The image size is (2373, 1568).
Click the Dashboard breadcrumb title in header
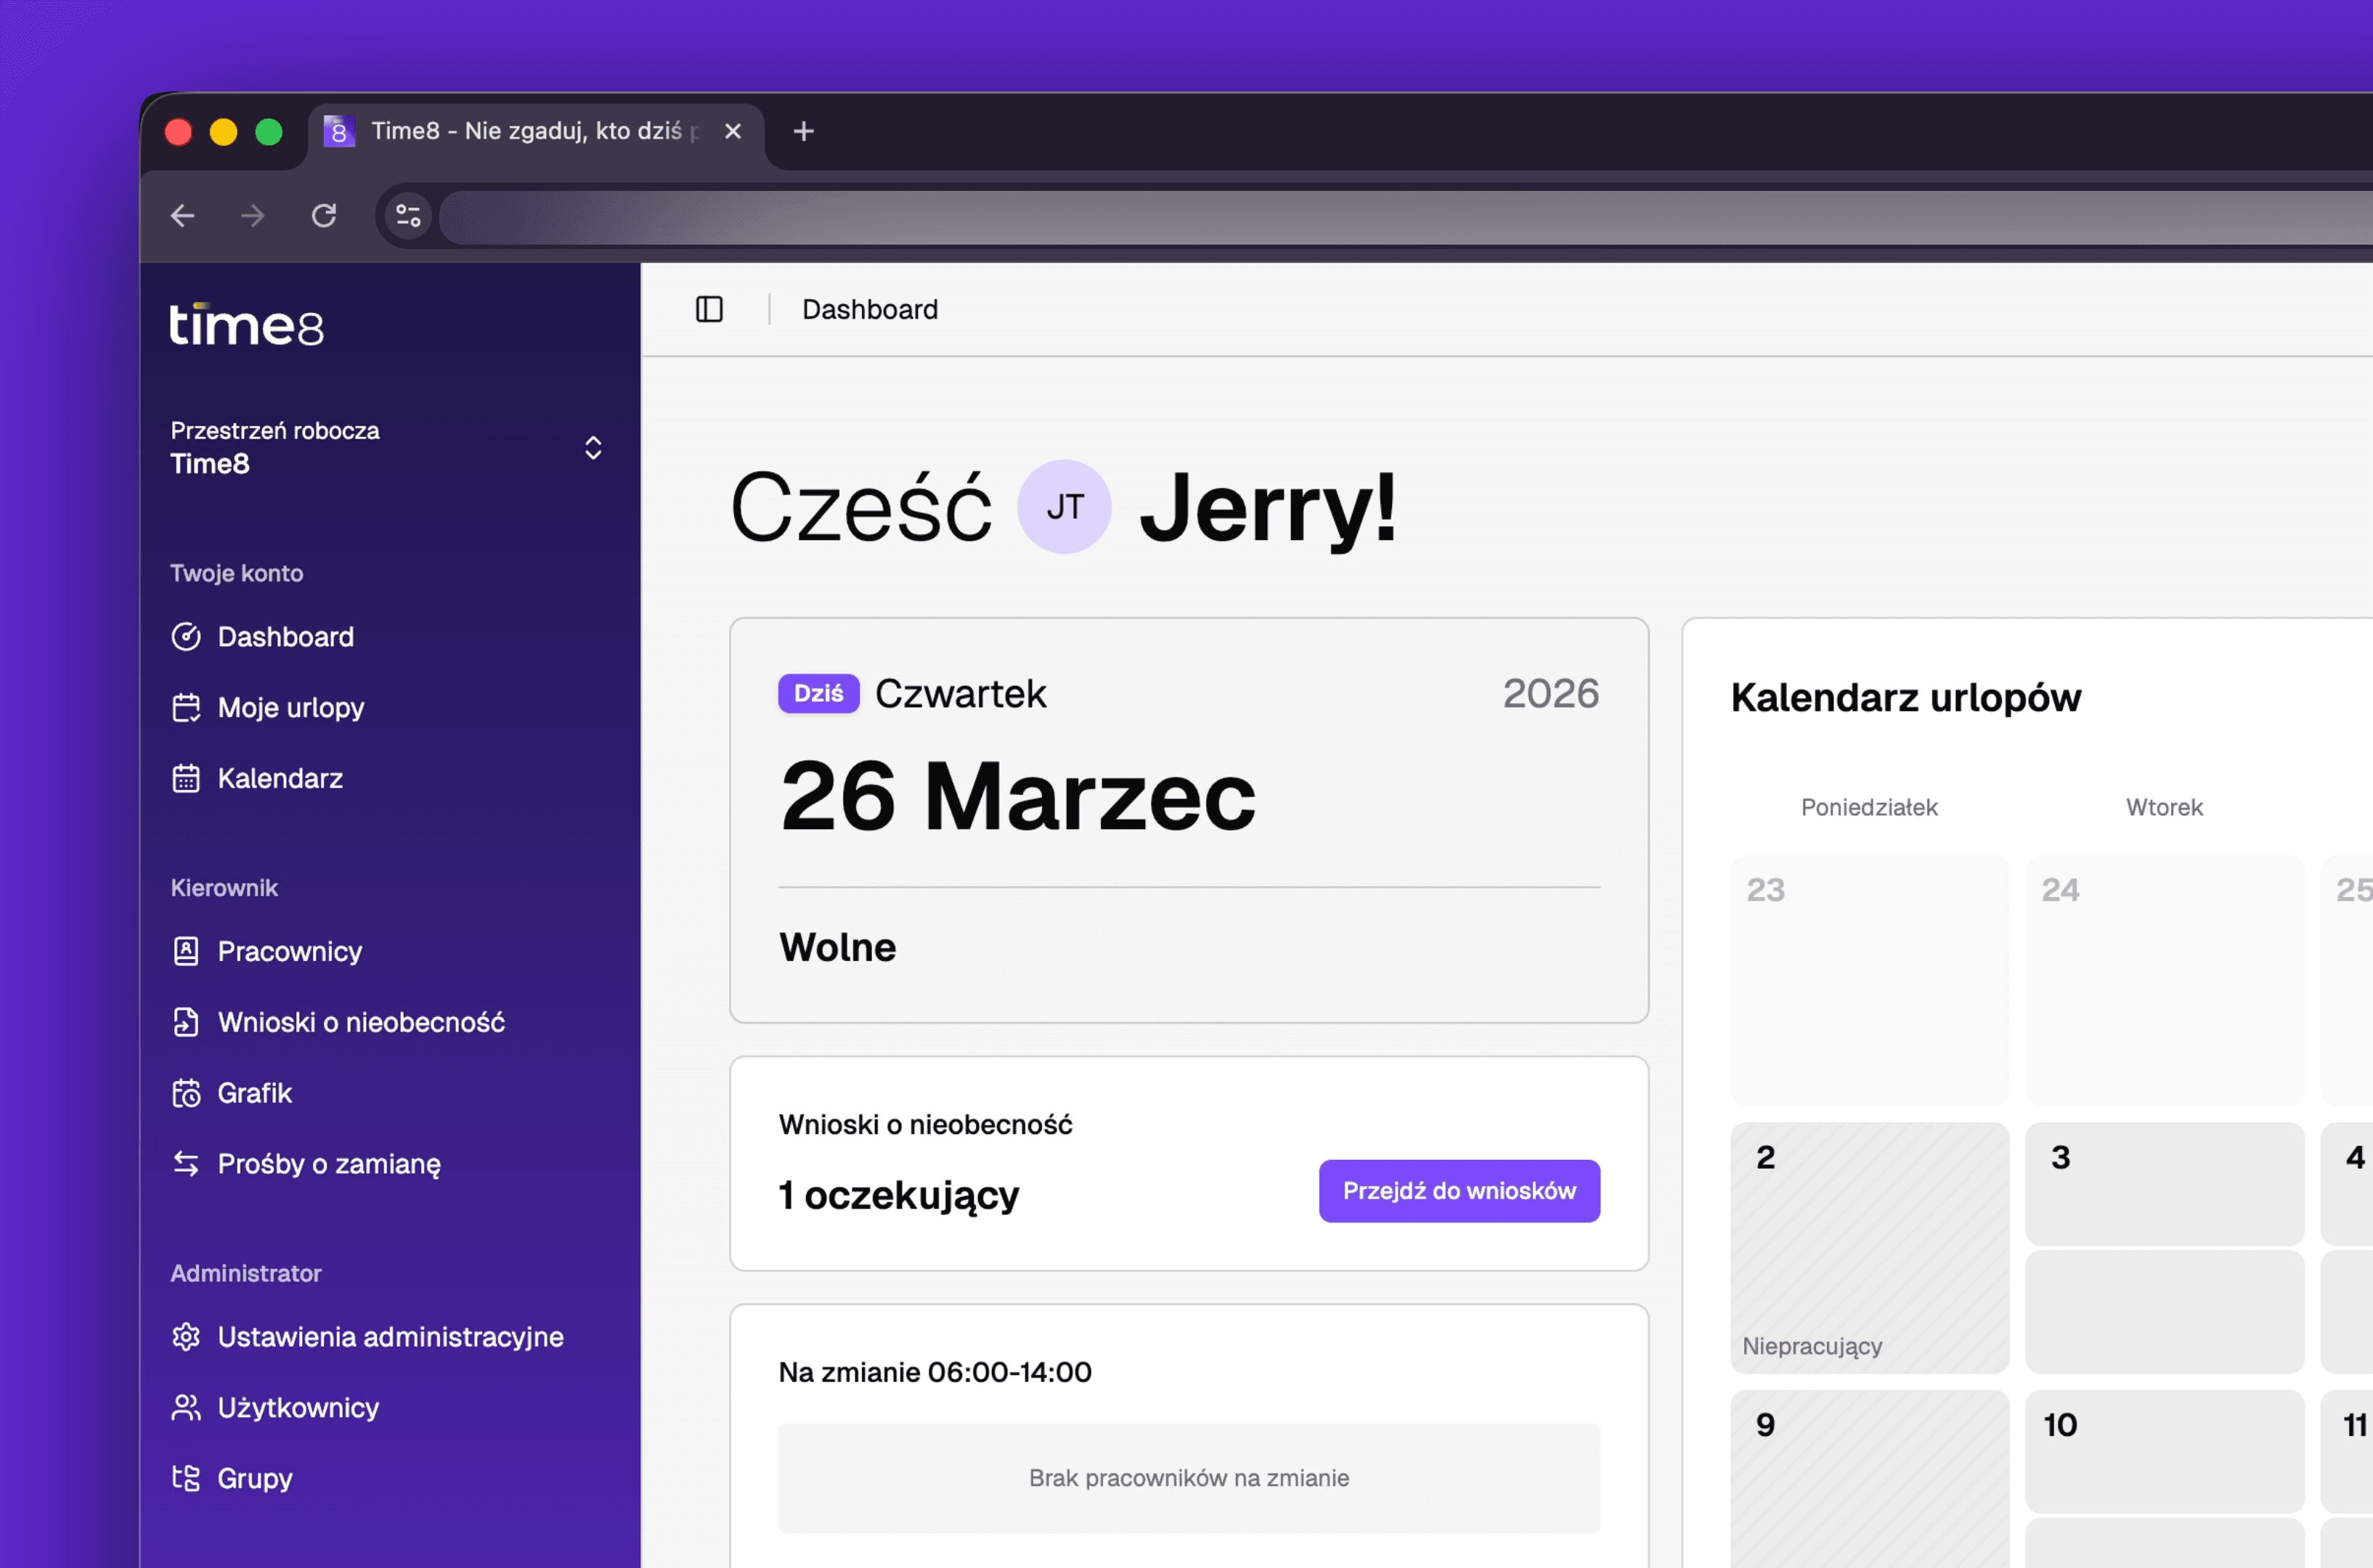tap(870, 310)
